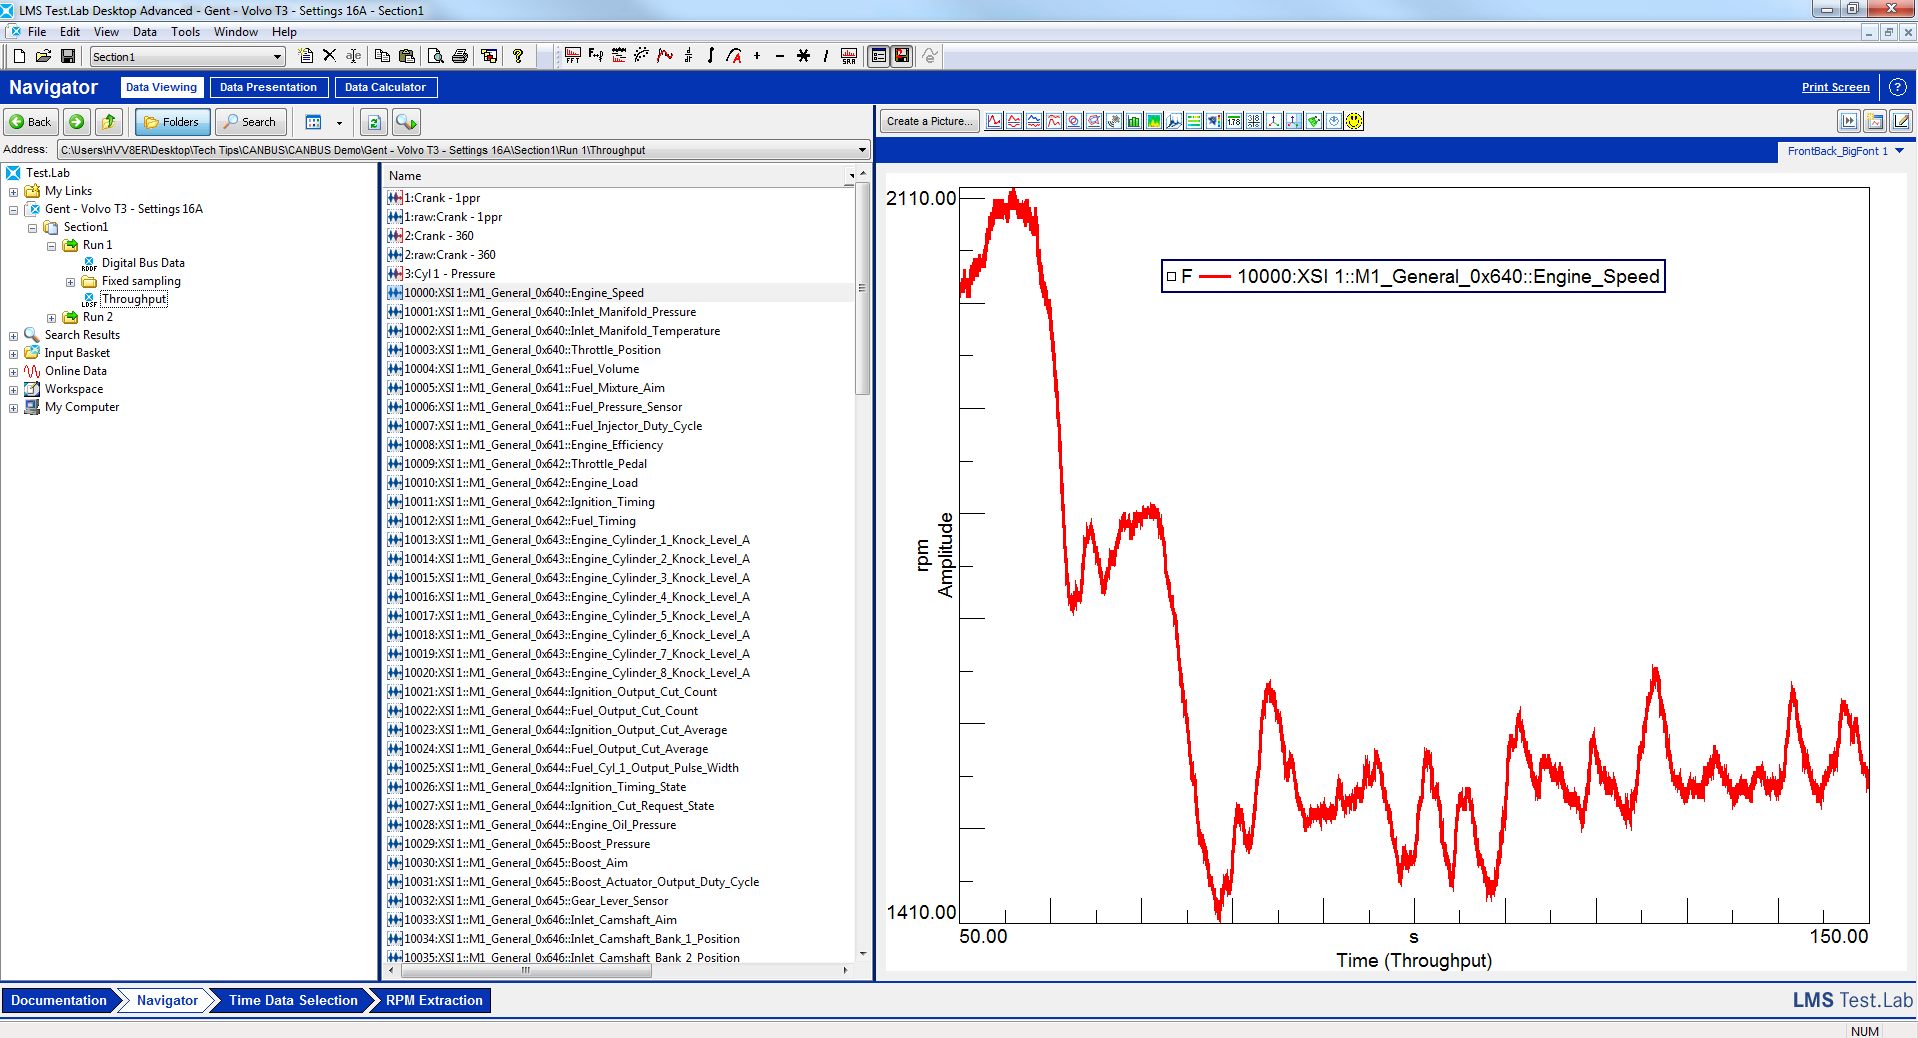Open the Data menu
1918x1038 pixels.
(145, 32)
